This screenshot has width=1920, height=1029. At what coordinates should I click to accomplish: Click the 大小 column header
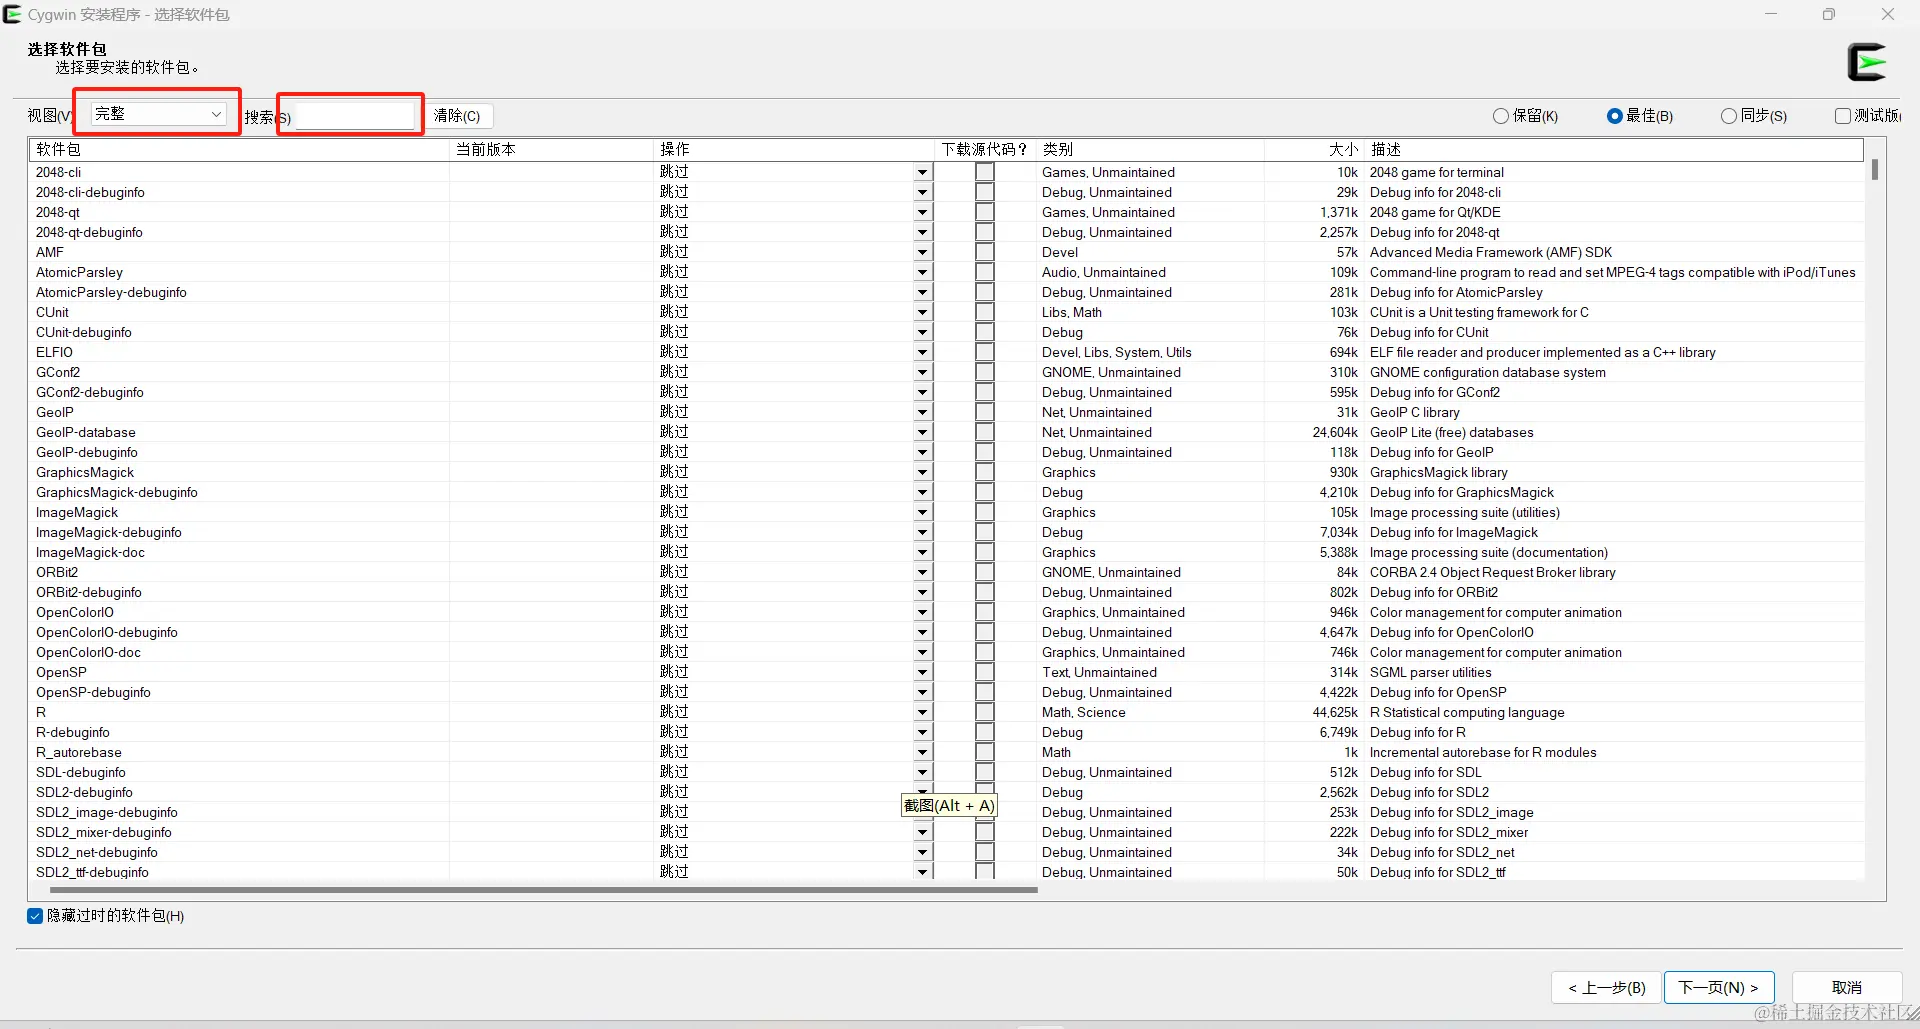pos(1314,149)
